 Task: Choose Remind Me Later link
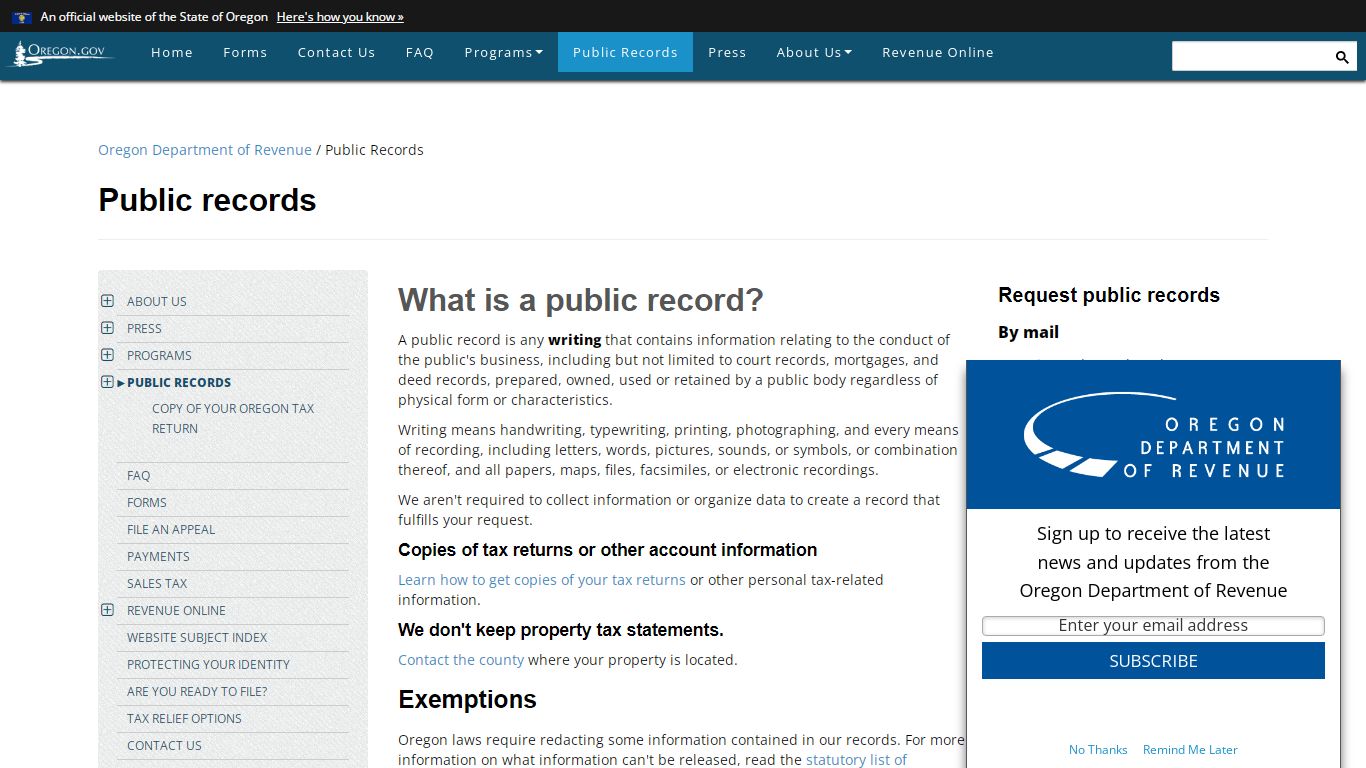tap(1190, 750)
